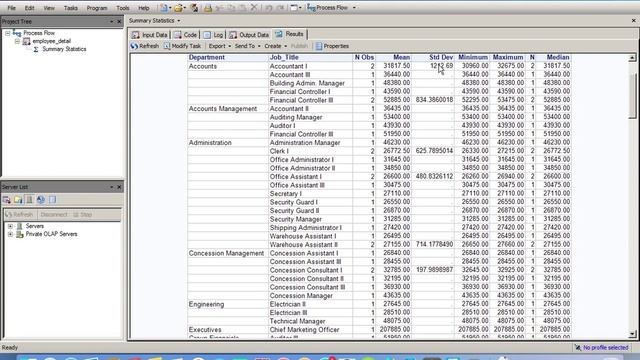Open the Summary Statistics title dropdown
This screenshot has height=360, width=640.
pyautogui.click(x=178, y=21)
